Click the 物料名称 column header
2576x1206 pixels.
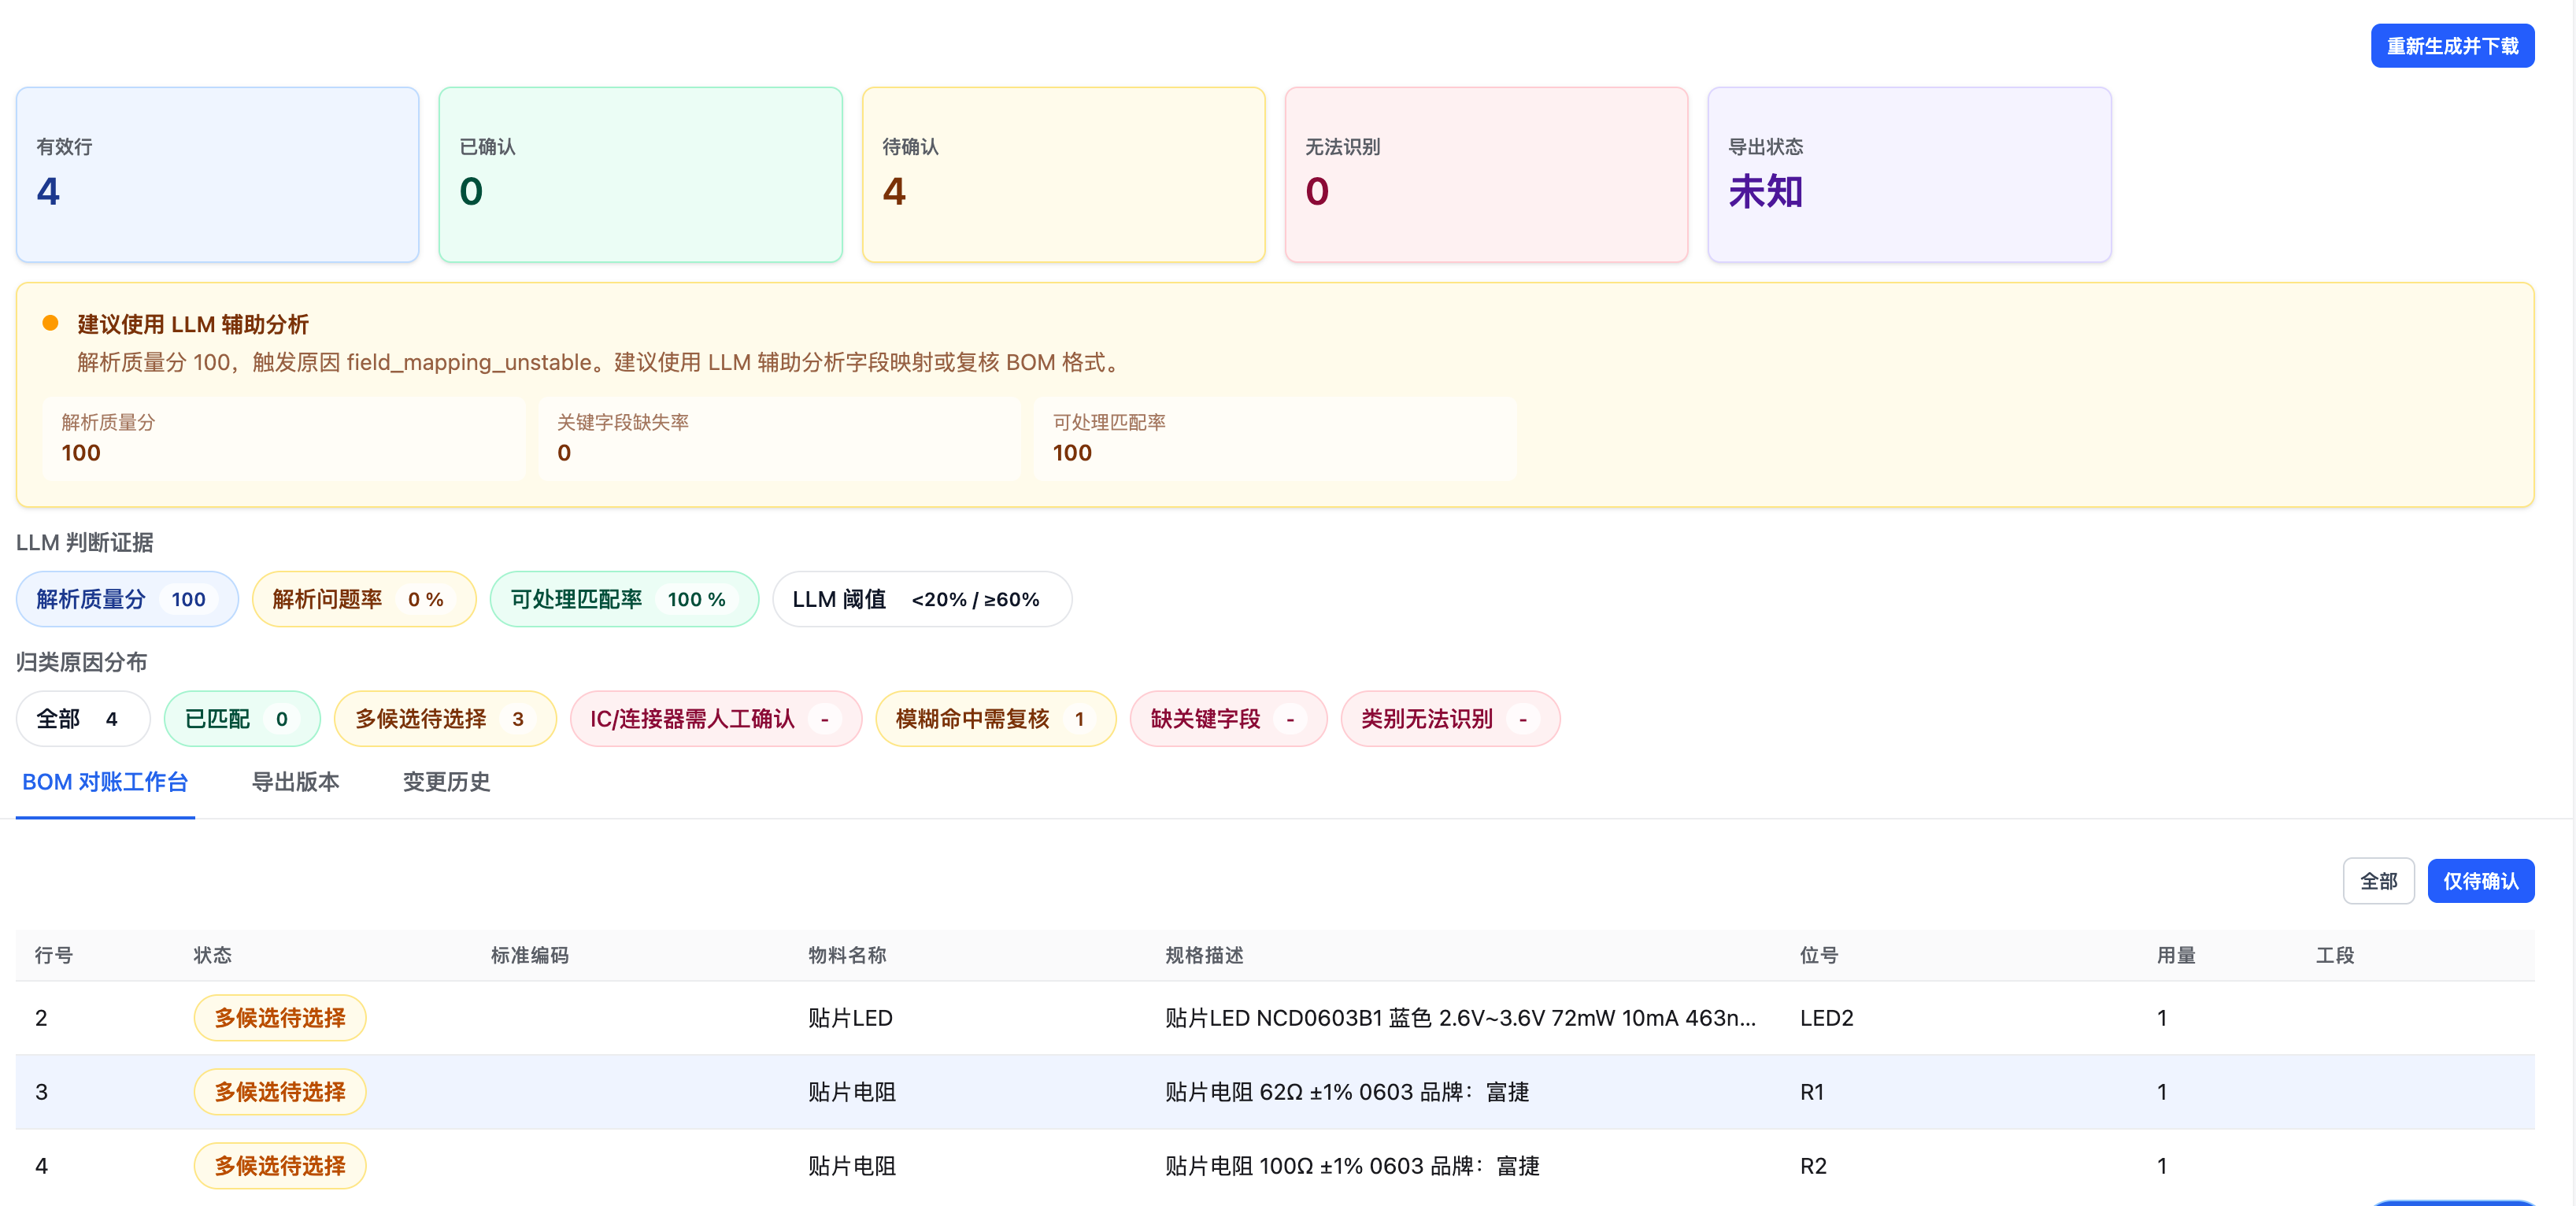(x=847, y=955)
